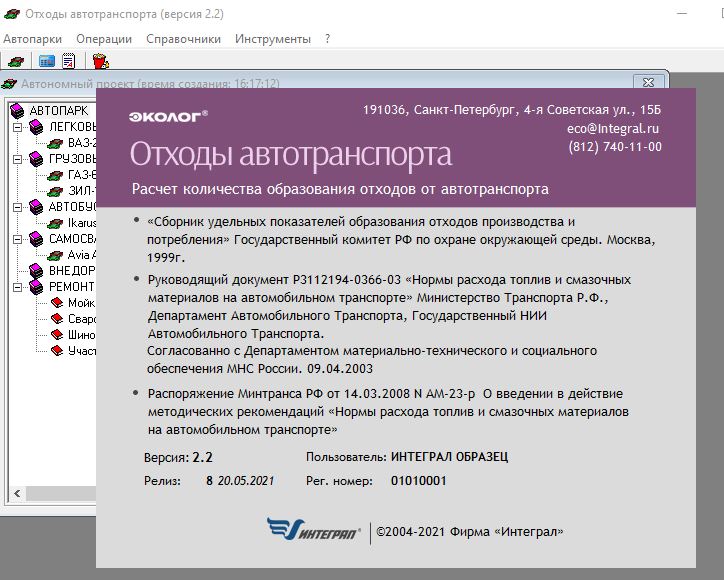Click the report document toolbar icon
This screenshot has height=580, width=724.
[68, 61]
